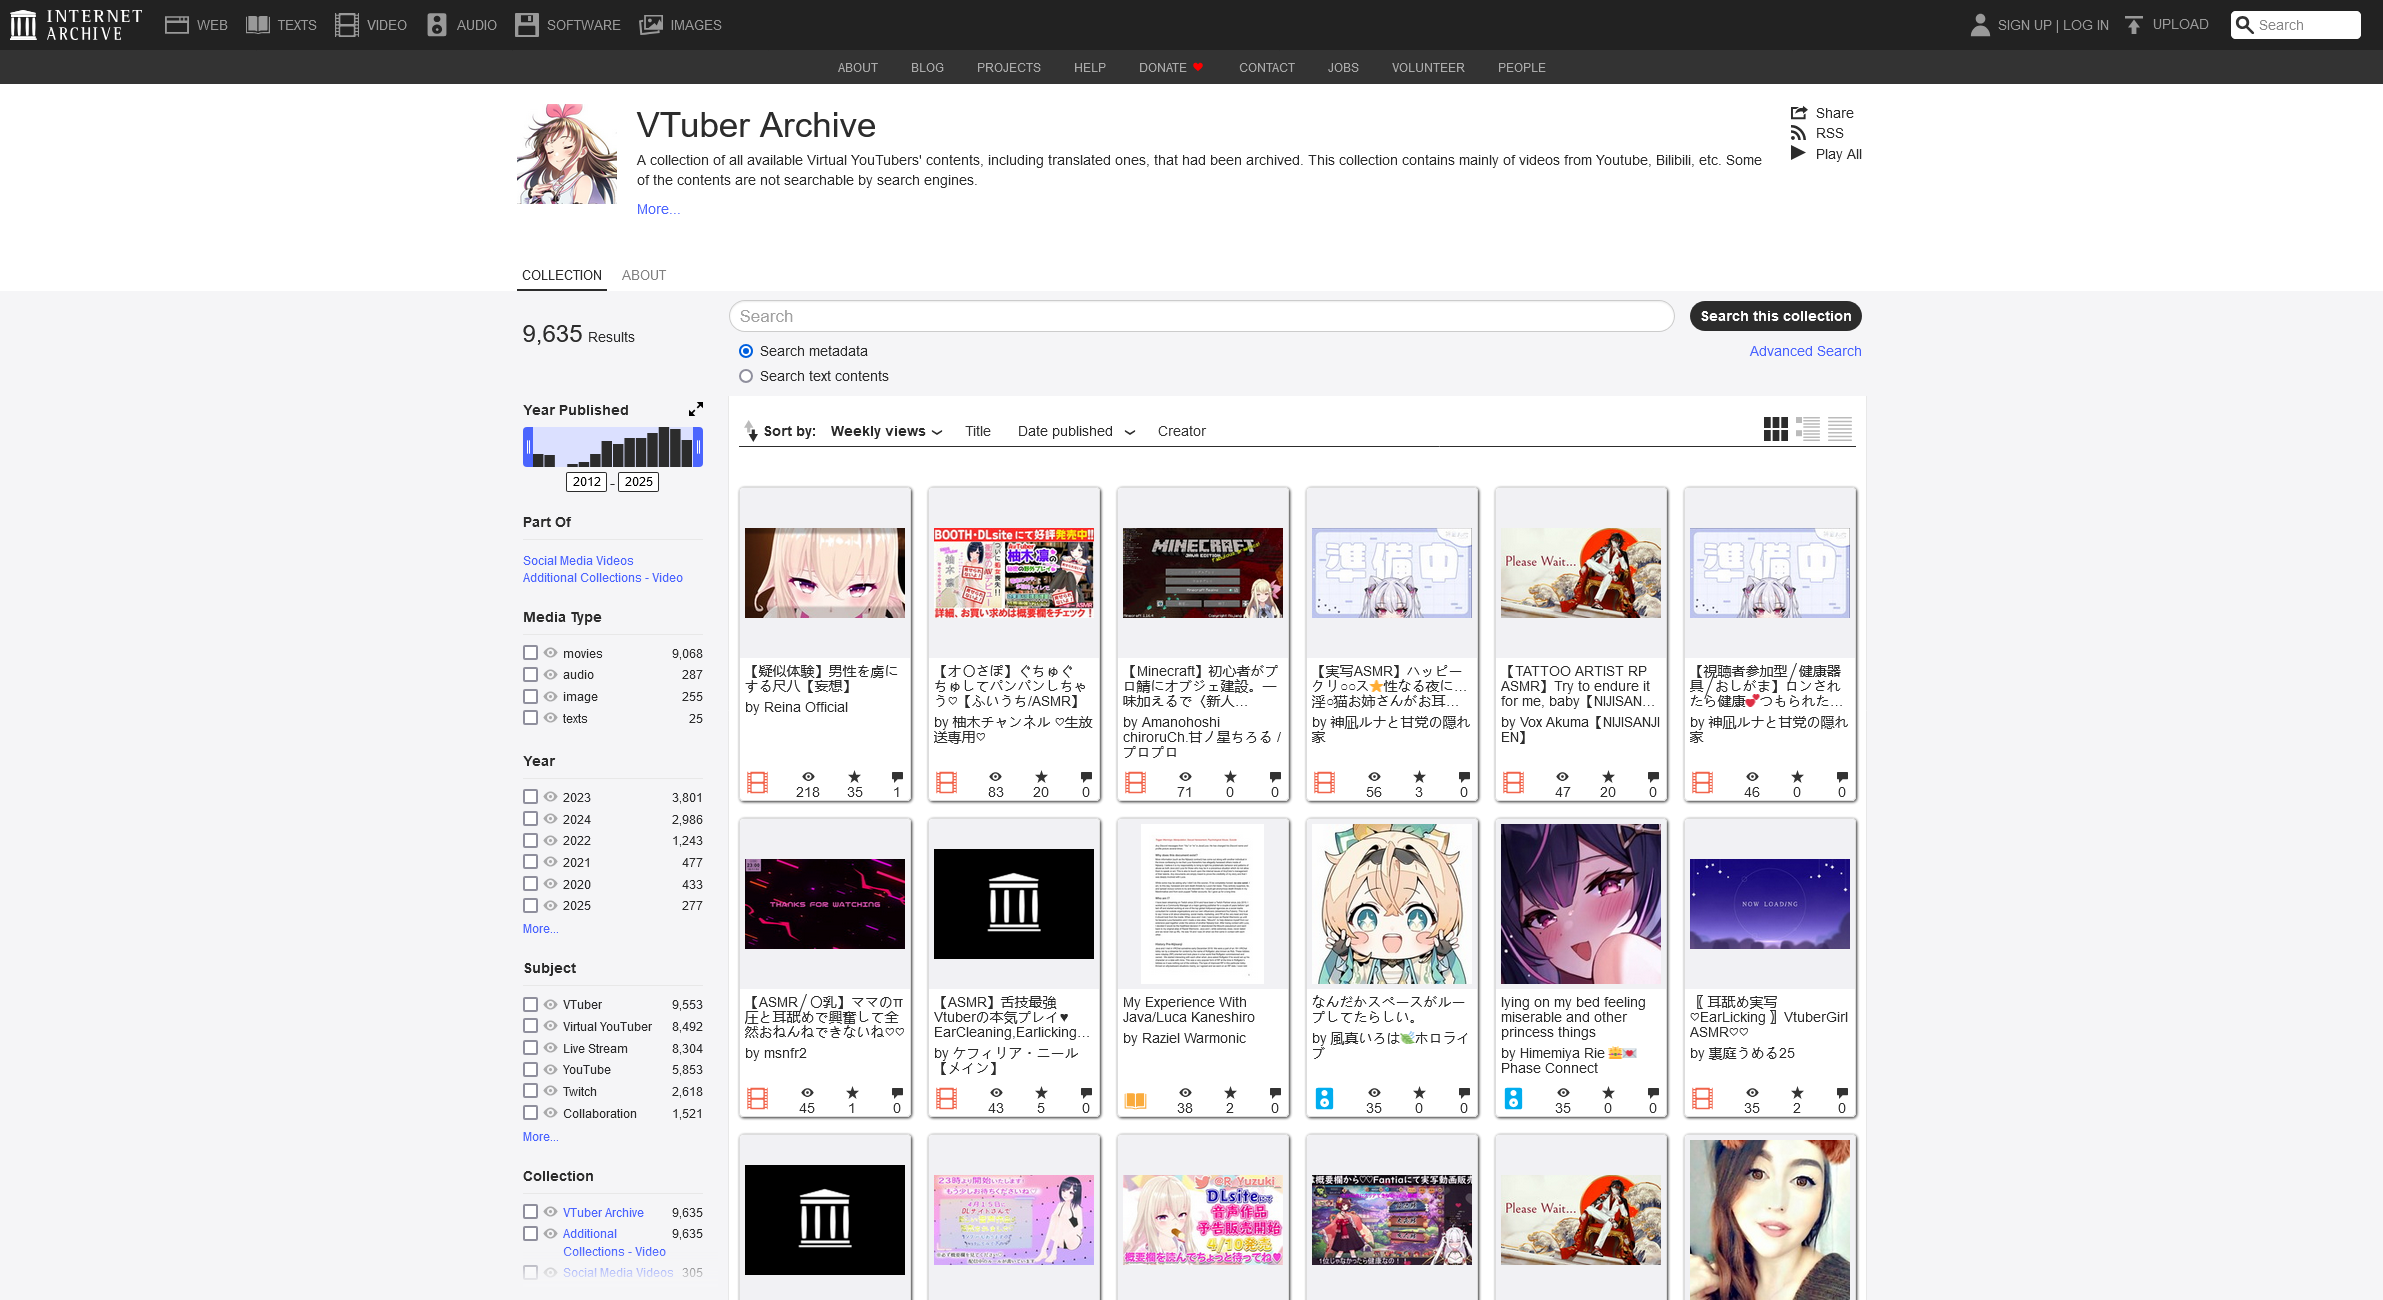Switch to grid tile view
Image resolution: width=2383 pixels, height=1300 pixels.
1776,429
